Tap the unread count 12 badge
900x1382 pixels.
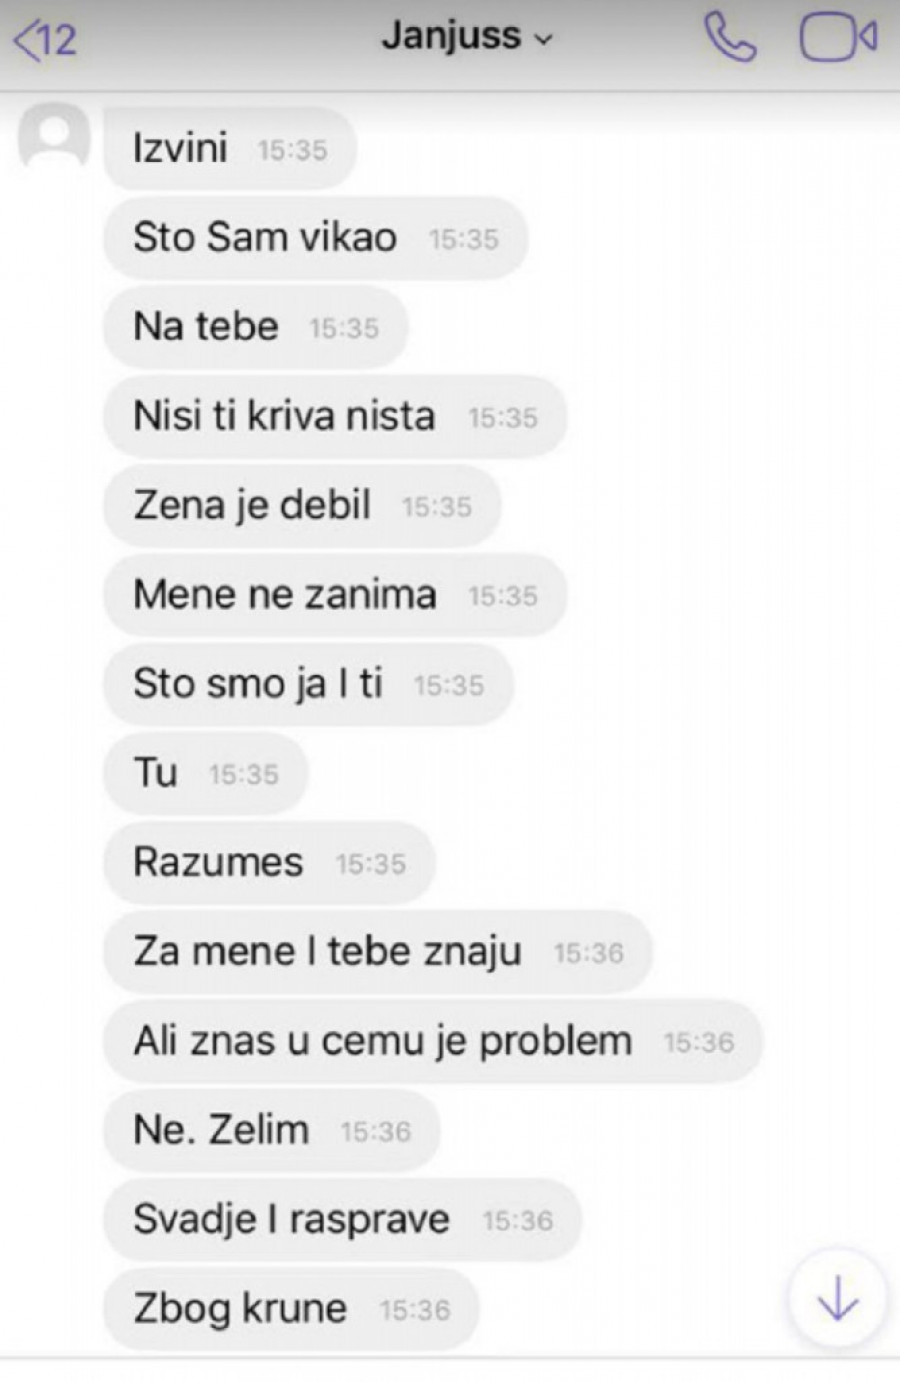pos(59,40)
